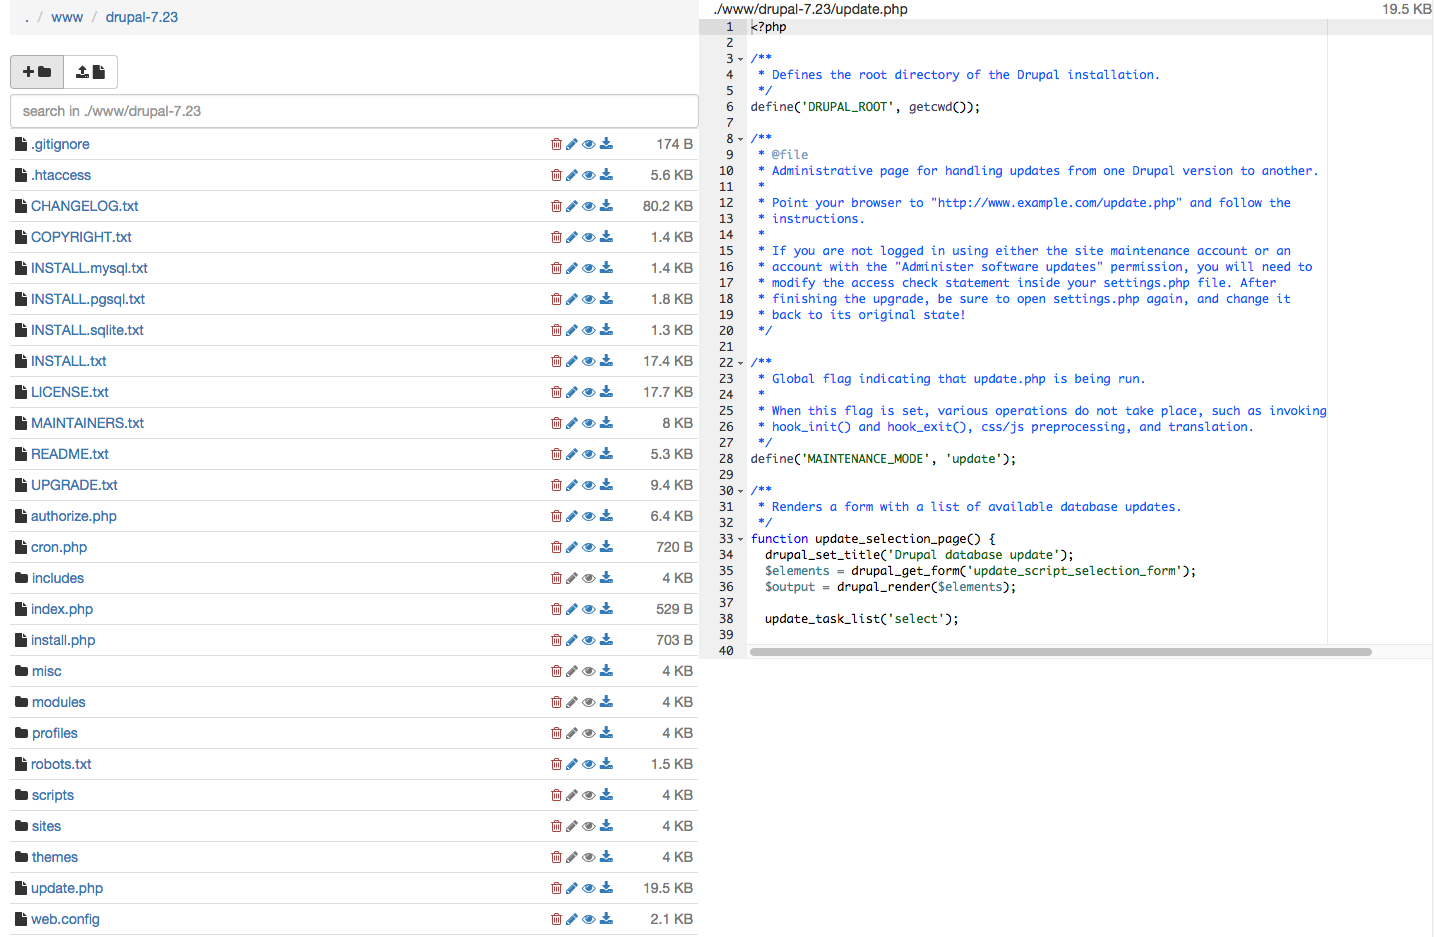
Task: Click the search input field
Action: 354,111
